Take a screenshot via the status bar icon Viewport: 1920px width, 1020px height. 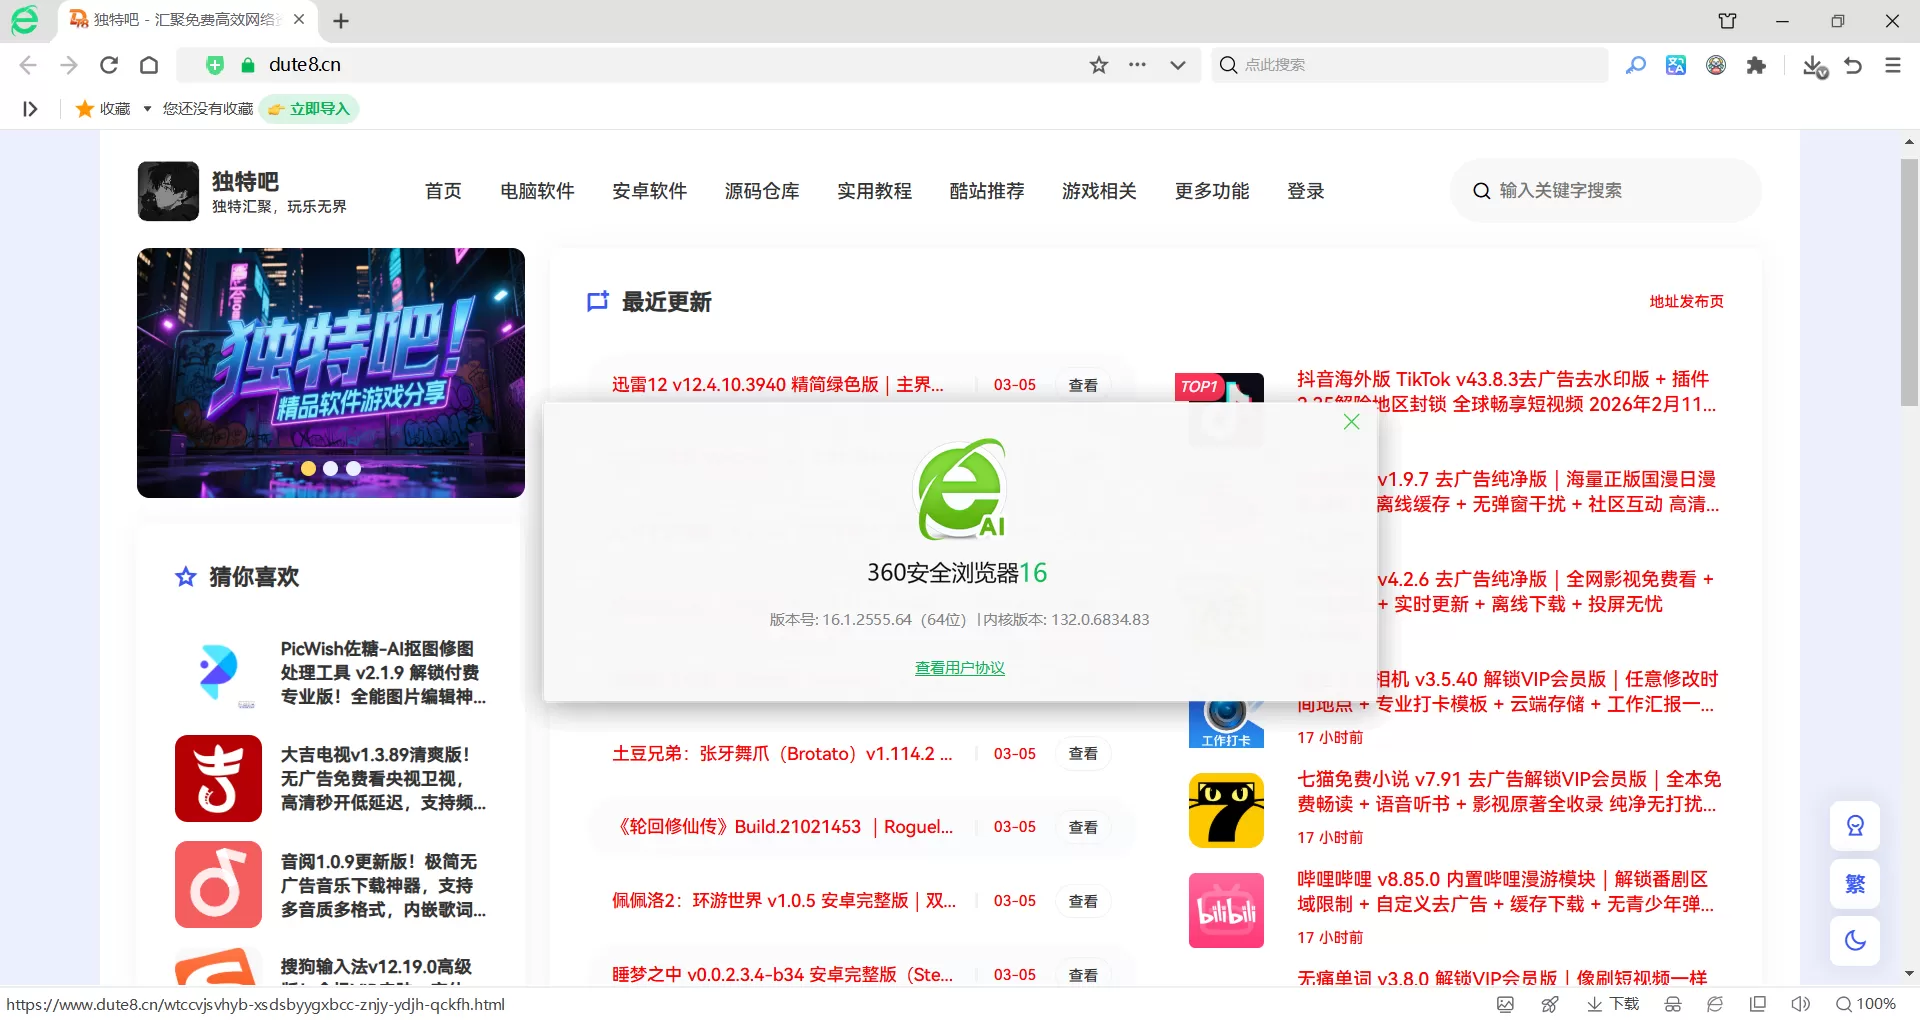click(1505, 1004)
